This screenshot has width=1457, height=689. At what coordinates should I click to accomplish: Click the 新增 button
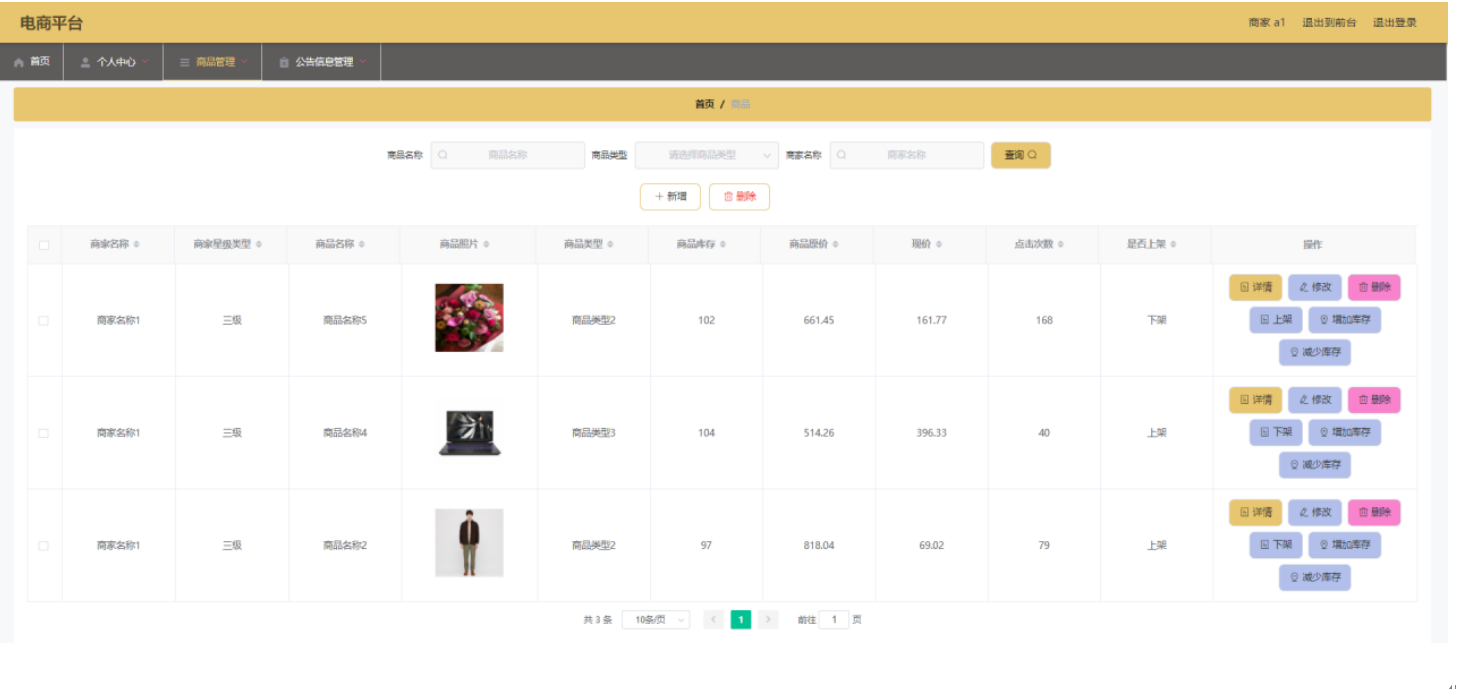670,197
